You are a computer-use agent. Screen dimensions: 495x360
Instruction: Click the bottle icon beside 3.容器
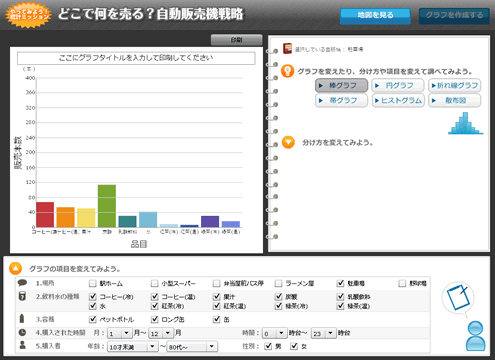pos(22,318)
